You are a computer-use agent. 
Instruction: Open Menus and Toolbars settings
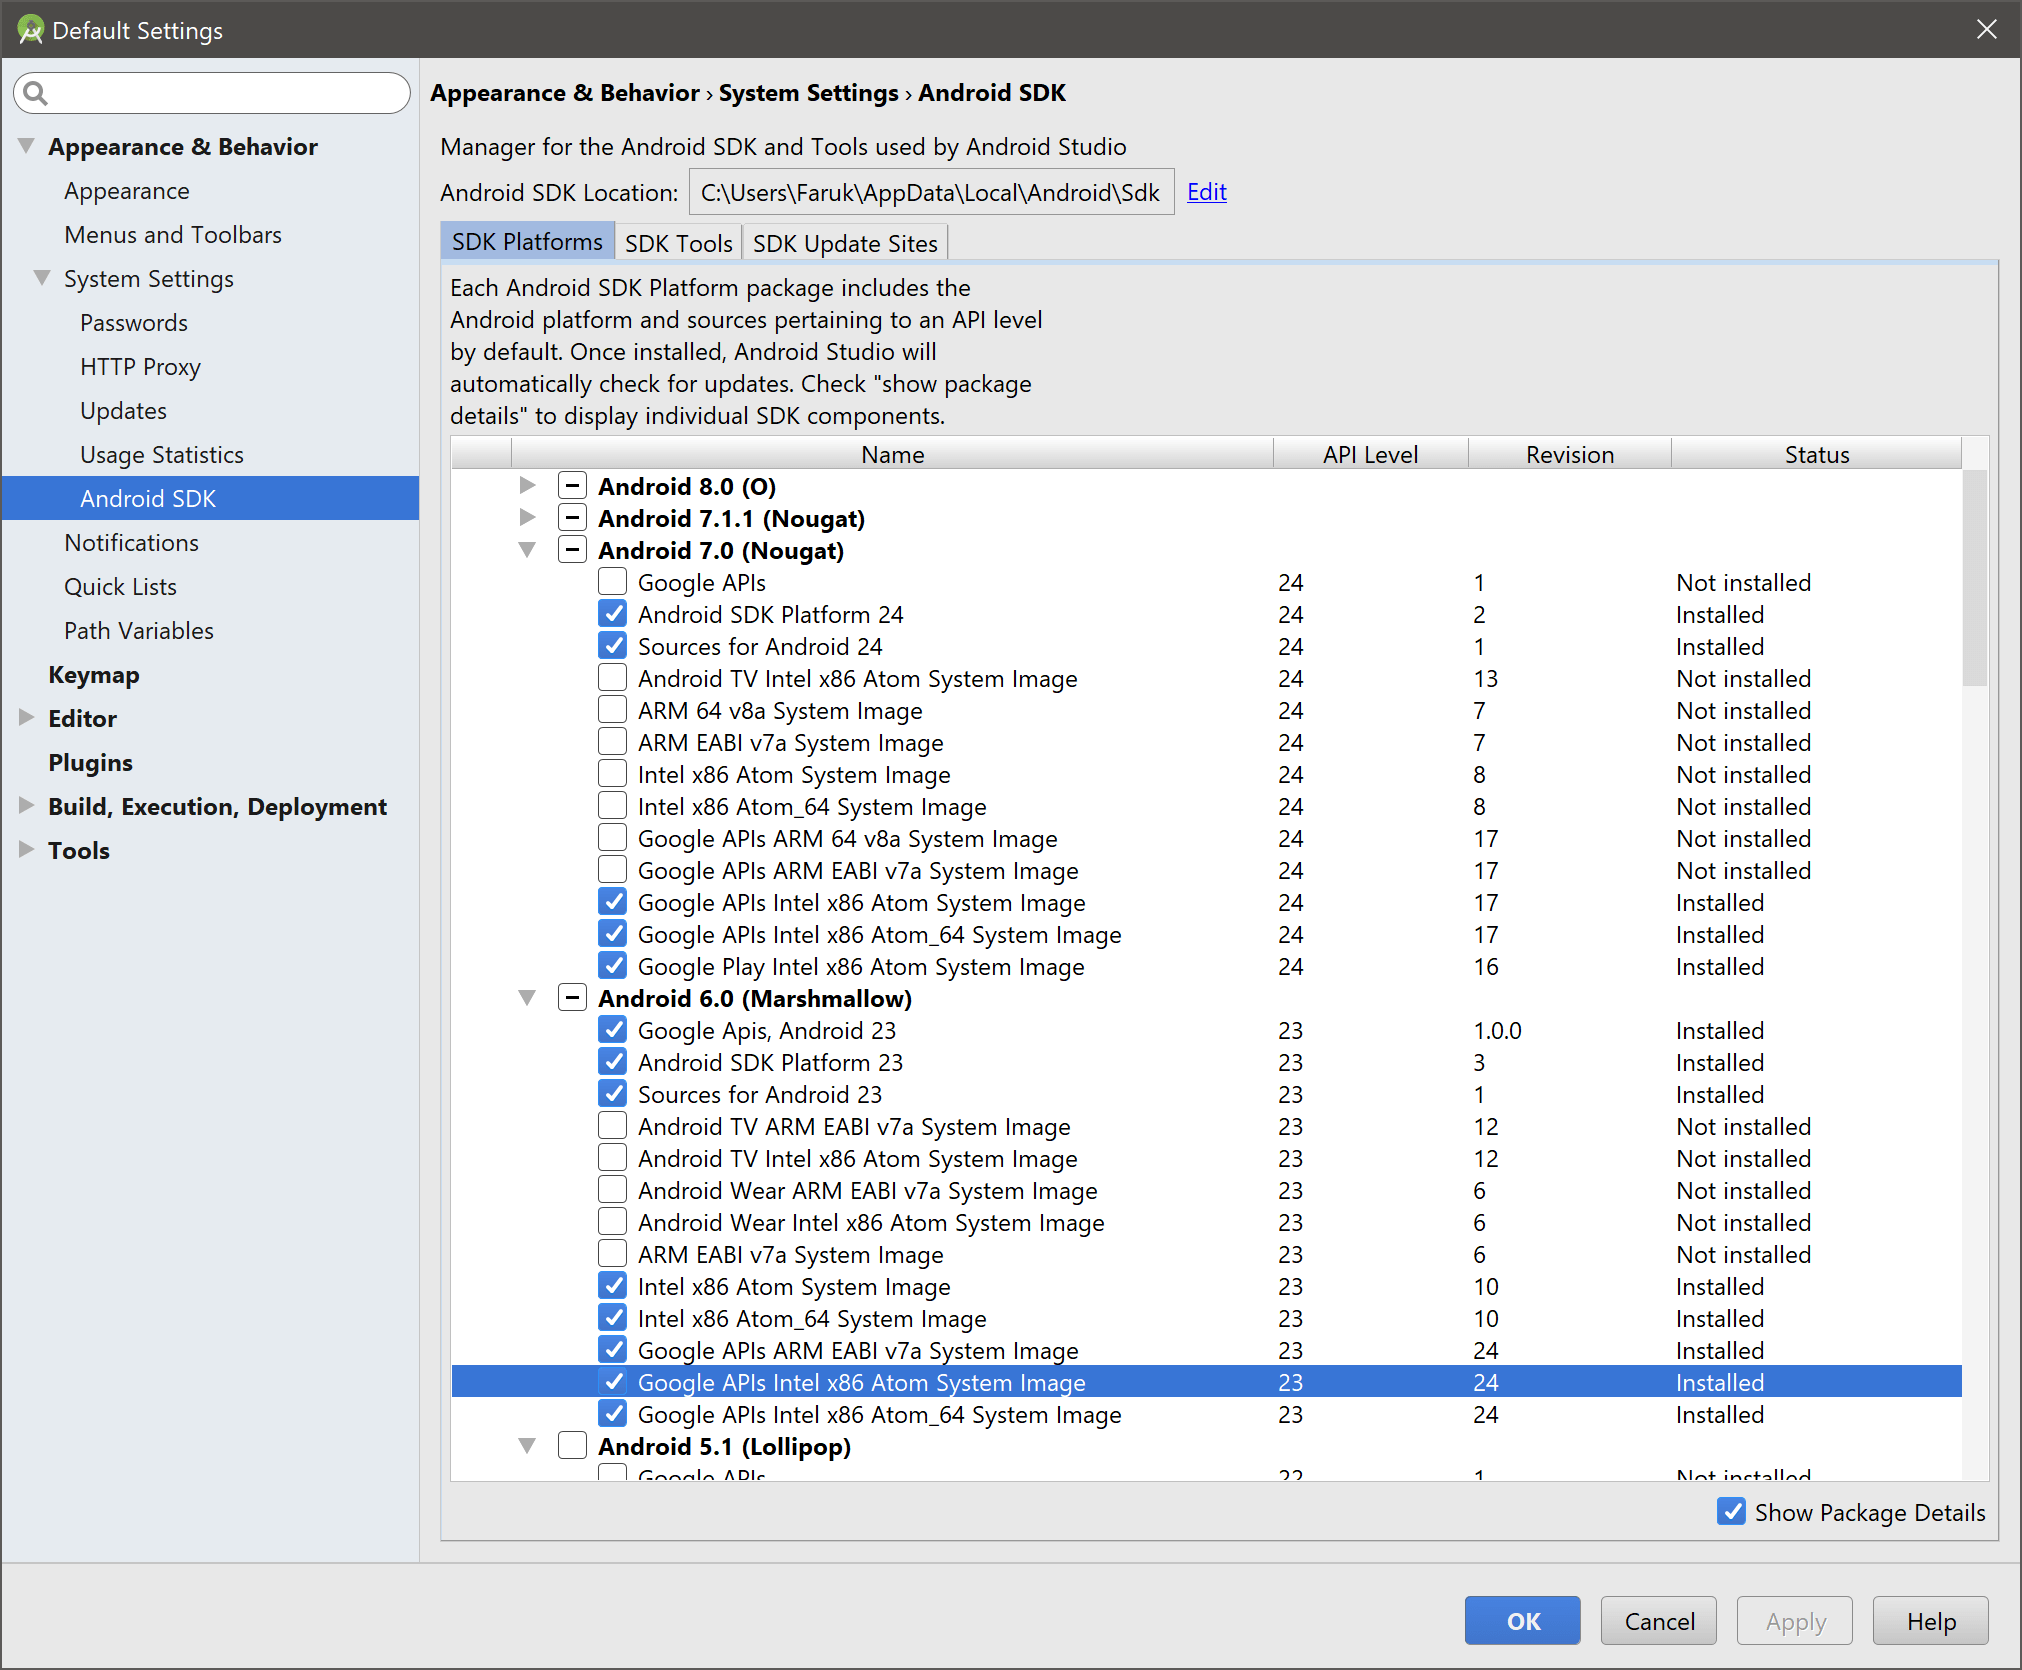(173, 235)
